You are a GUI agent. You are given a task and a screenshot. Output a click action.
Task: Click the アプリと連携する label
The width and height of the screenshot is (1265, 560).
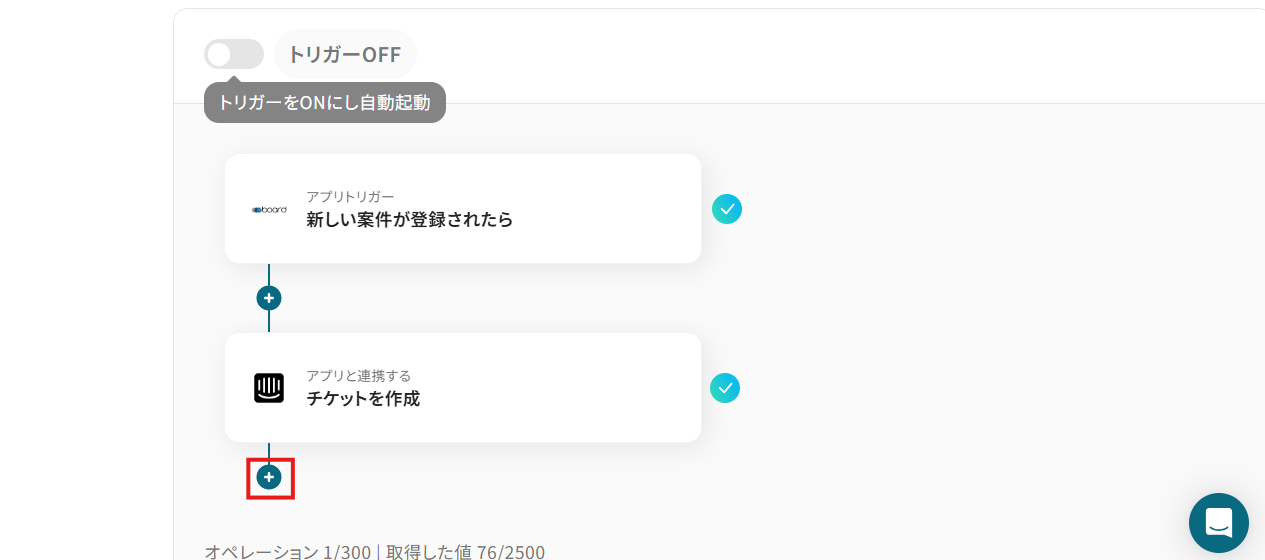[x=358, y=376]
